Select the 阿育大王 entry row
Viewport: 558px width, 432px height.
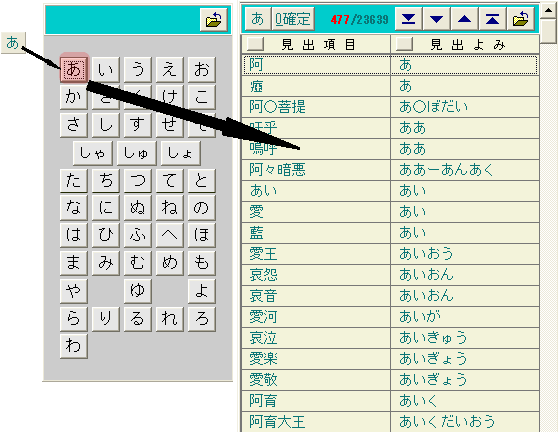(390, 422)
